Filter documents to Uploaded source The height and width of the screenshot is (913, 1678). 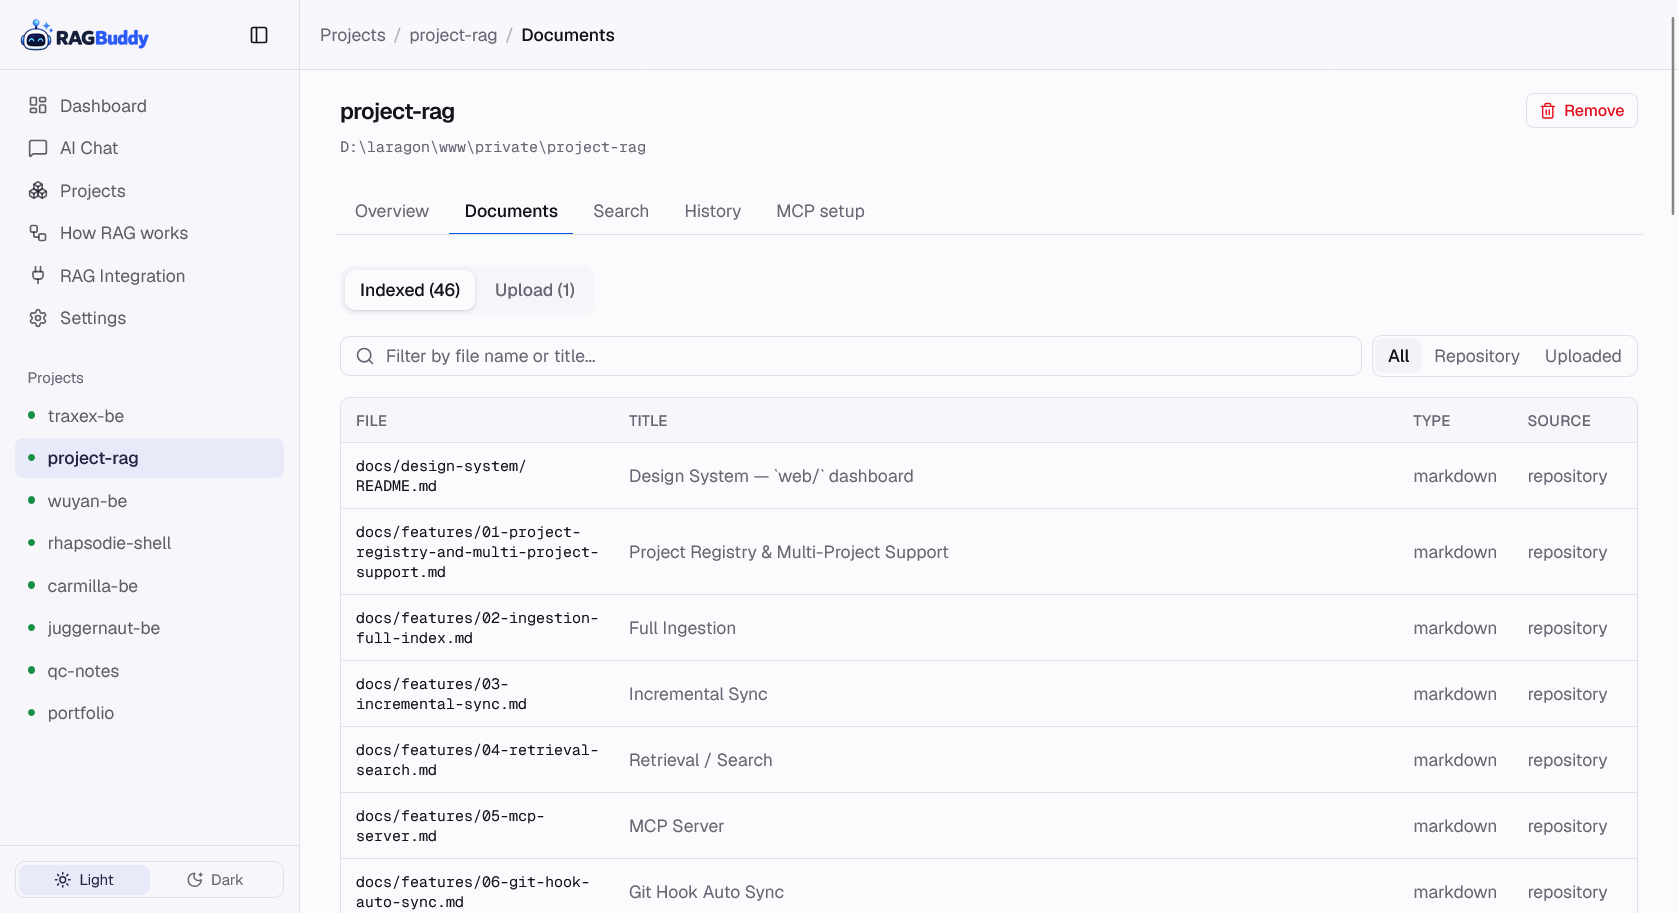point(1583,356)
